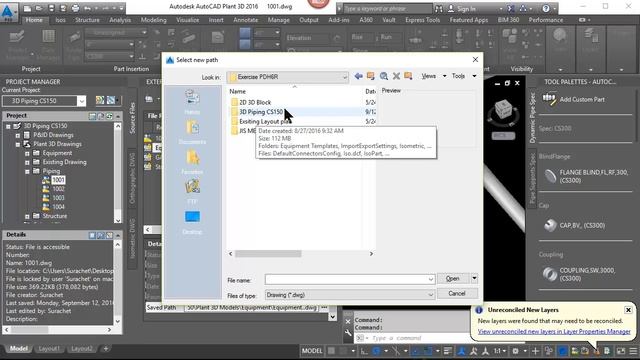The height and width of the screenshot is (360, 640).
Task: Close the Unreconciled New Layers balloon
Action: 628,310
